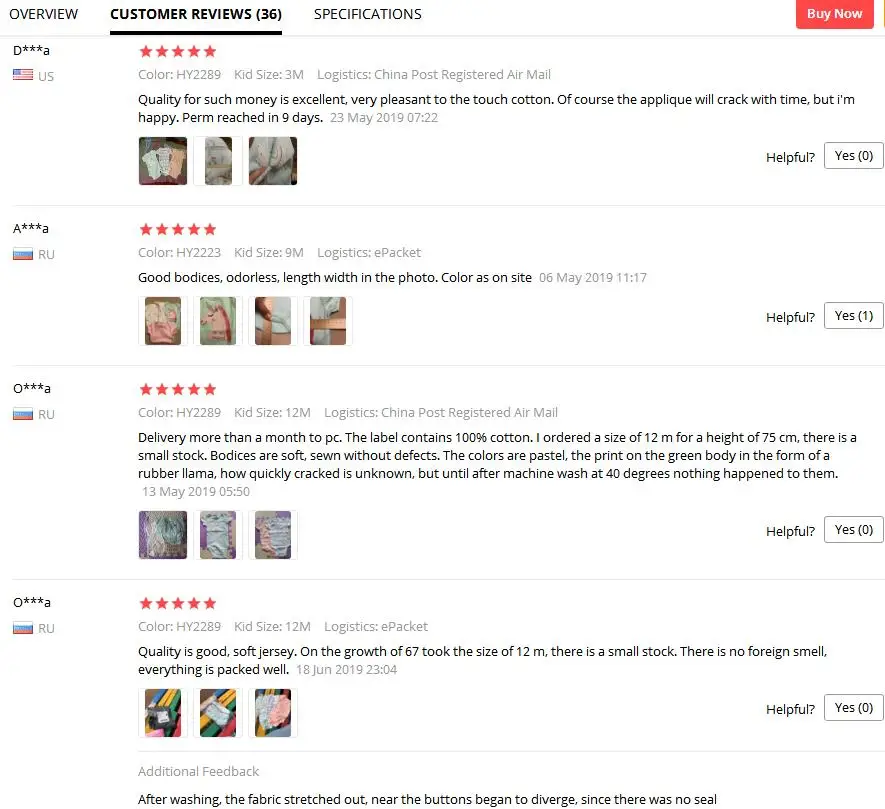Open the Overview tab

tap(43, 14)
